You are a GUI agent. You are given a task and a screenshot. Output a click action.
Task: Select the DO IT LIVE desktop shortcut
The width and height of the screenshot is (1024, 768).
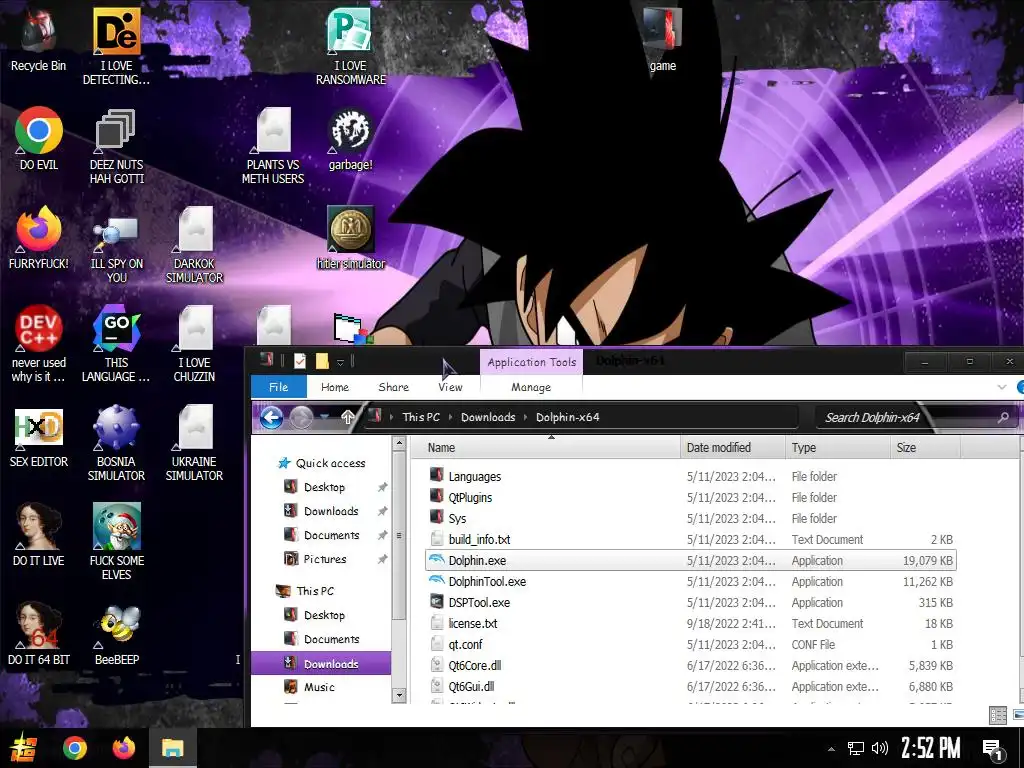click(39, 534)
